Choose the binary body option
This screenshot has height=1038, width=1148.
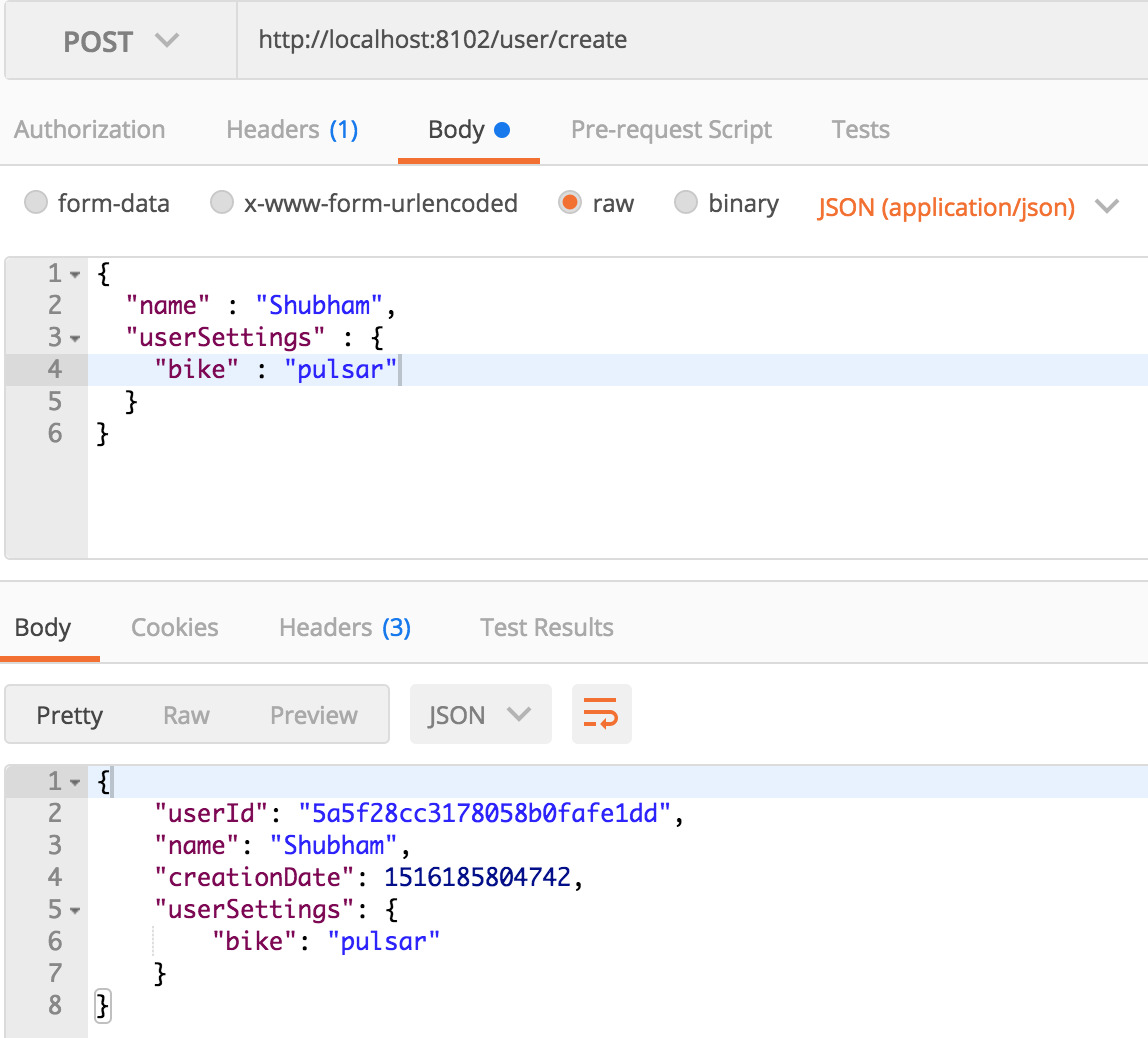point(686,203)
